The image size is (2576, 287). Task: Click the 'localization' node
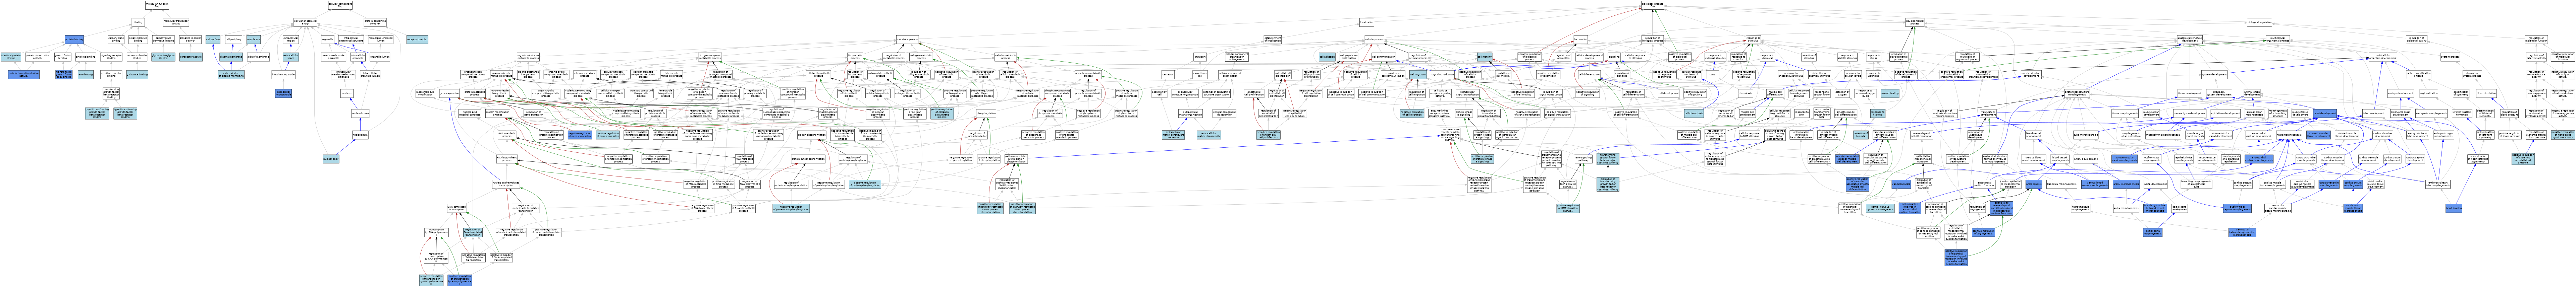(1367, 22)
